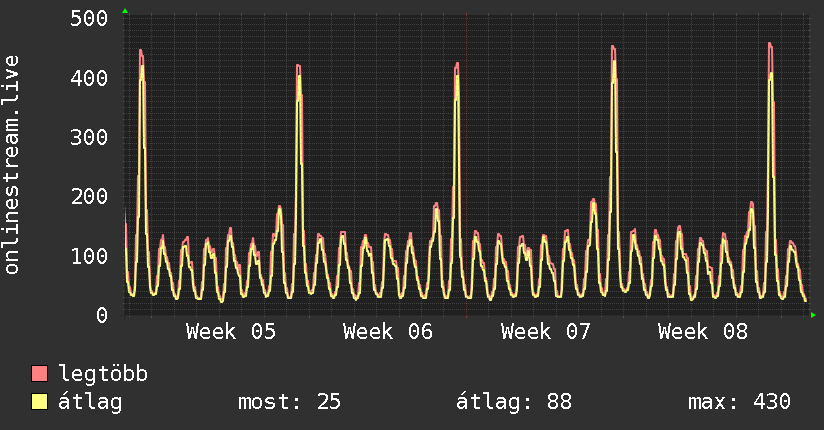Click the 200 y-axis value
The image size is (824, 430).
[x=89, y=197]
